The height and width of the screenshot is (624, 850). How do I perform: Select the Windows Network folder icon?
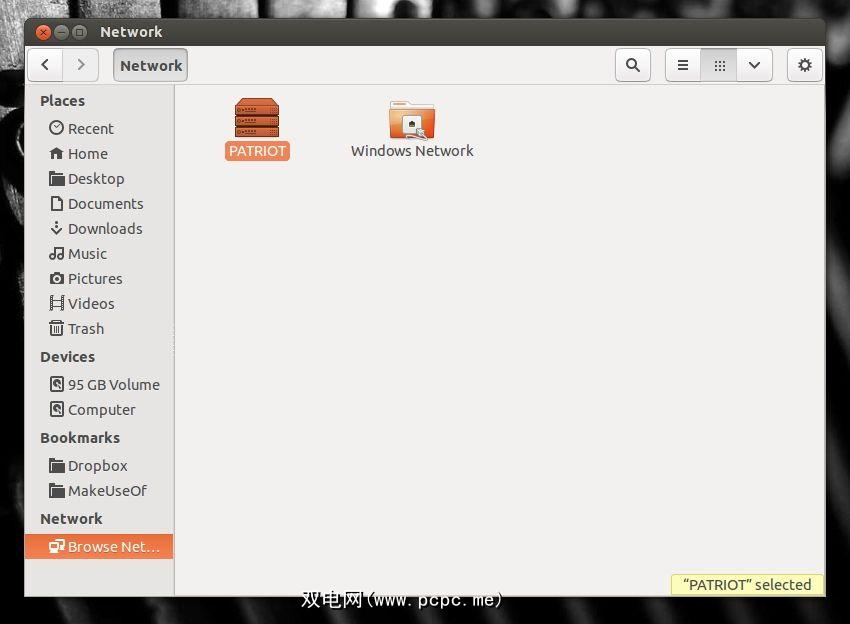[x=412, y=120]
